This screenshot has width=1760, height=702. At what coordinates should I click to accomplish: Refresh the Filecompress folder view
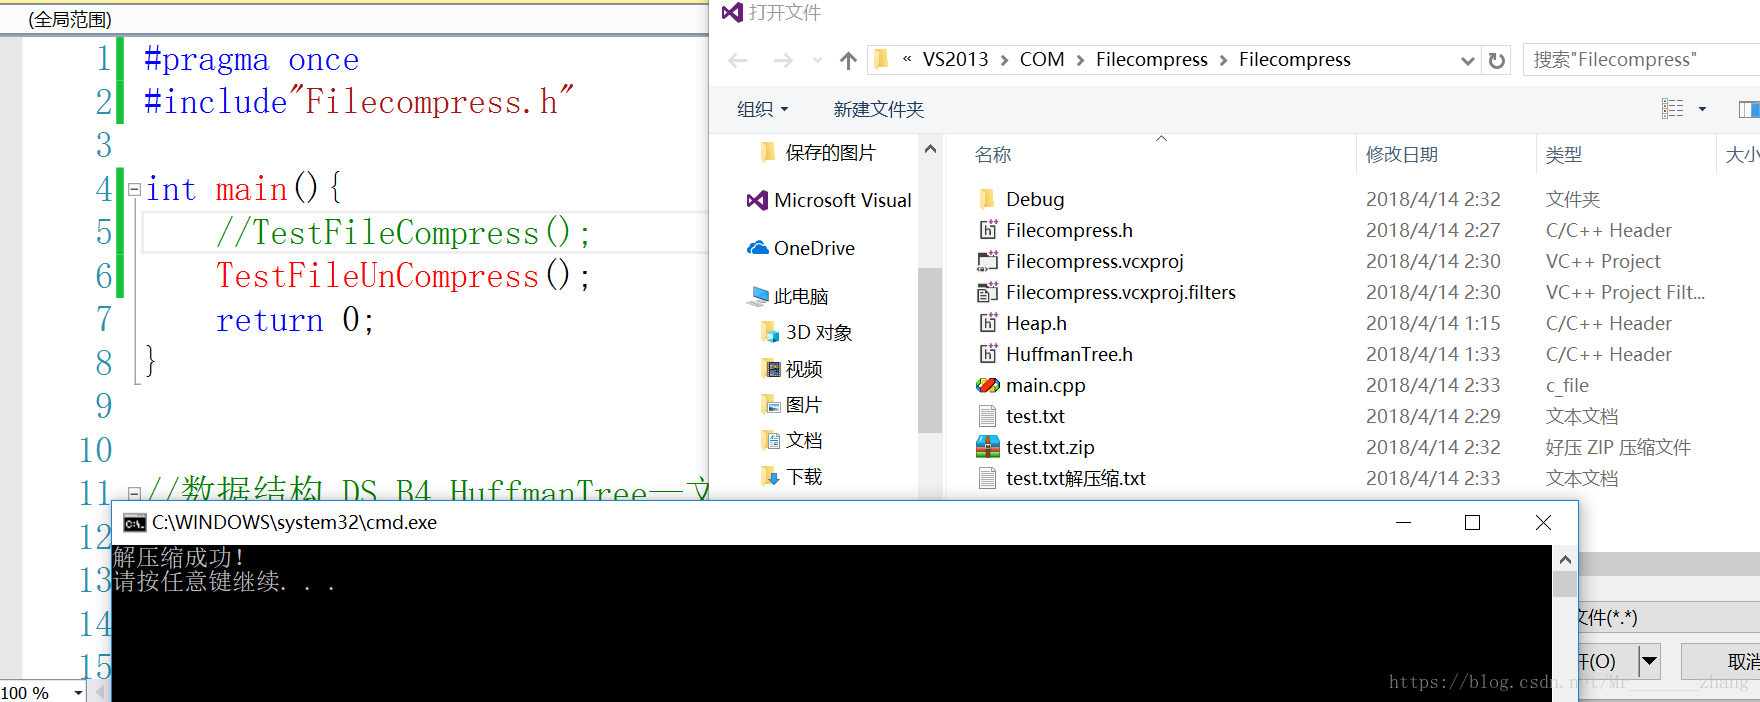[1497, 60]
